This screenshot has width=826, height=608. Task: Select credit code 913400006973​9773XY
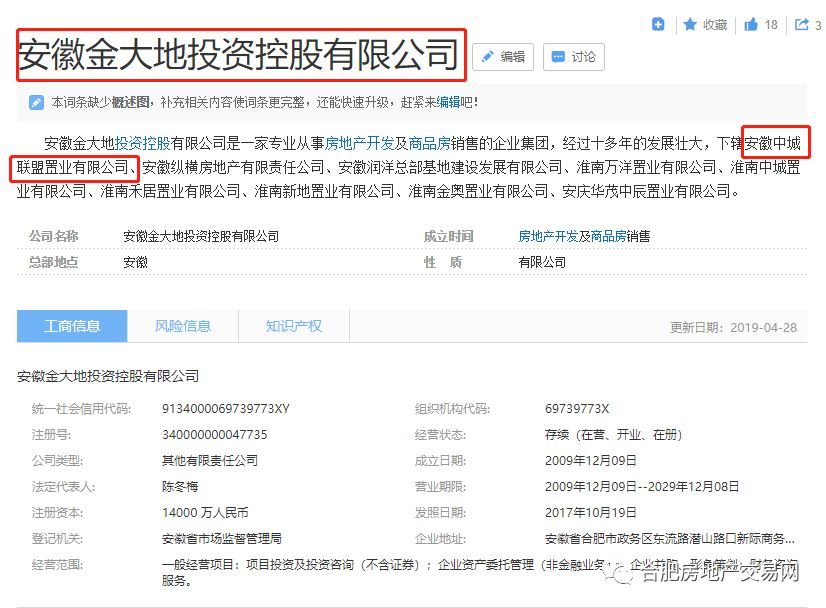coord(225,409)
